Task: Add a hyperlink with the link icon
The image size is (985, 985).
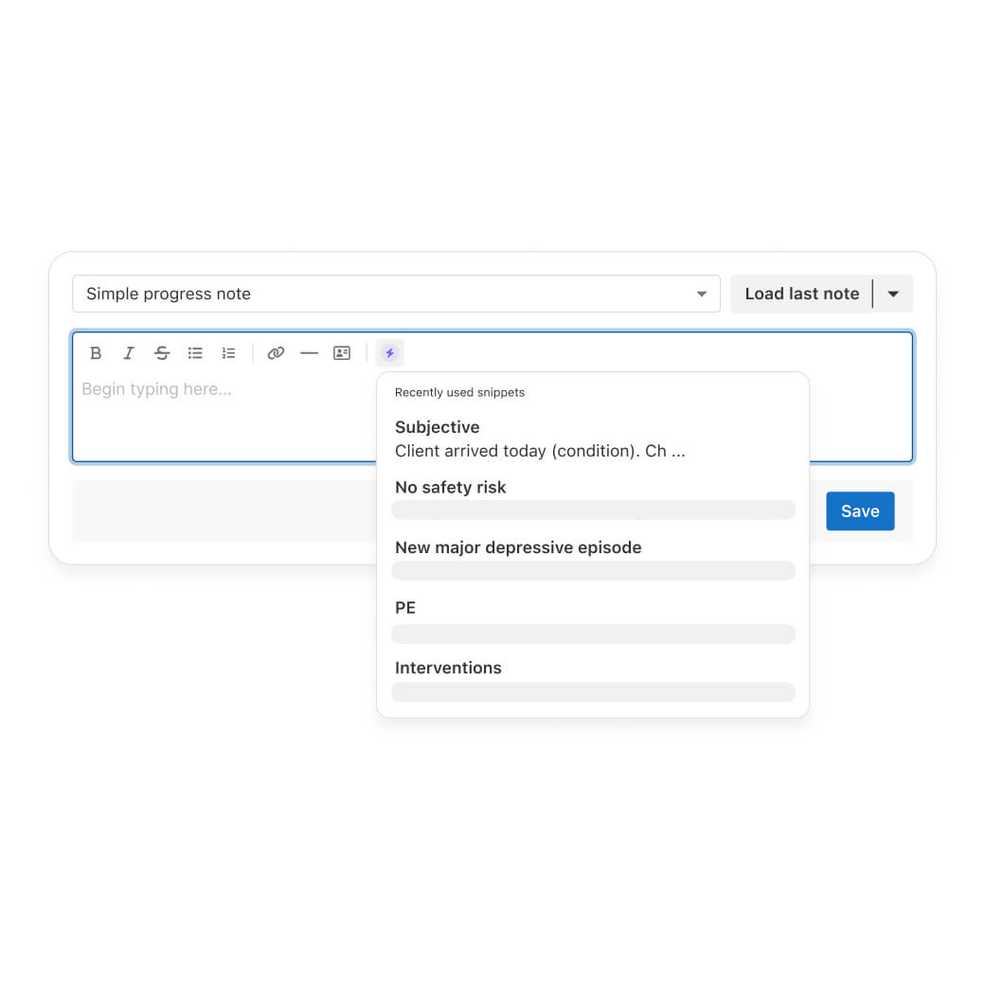Action: (276, 353)
